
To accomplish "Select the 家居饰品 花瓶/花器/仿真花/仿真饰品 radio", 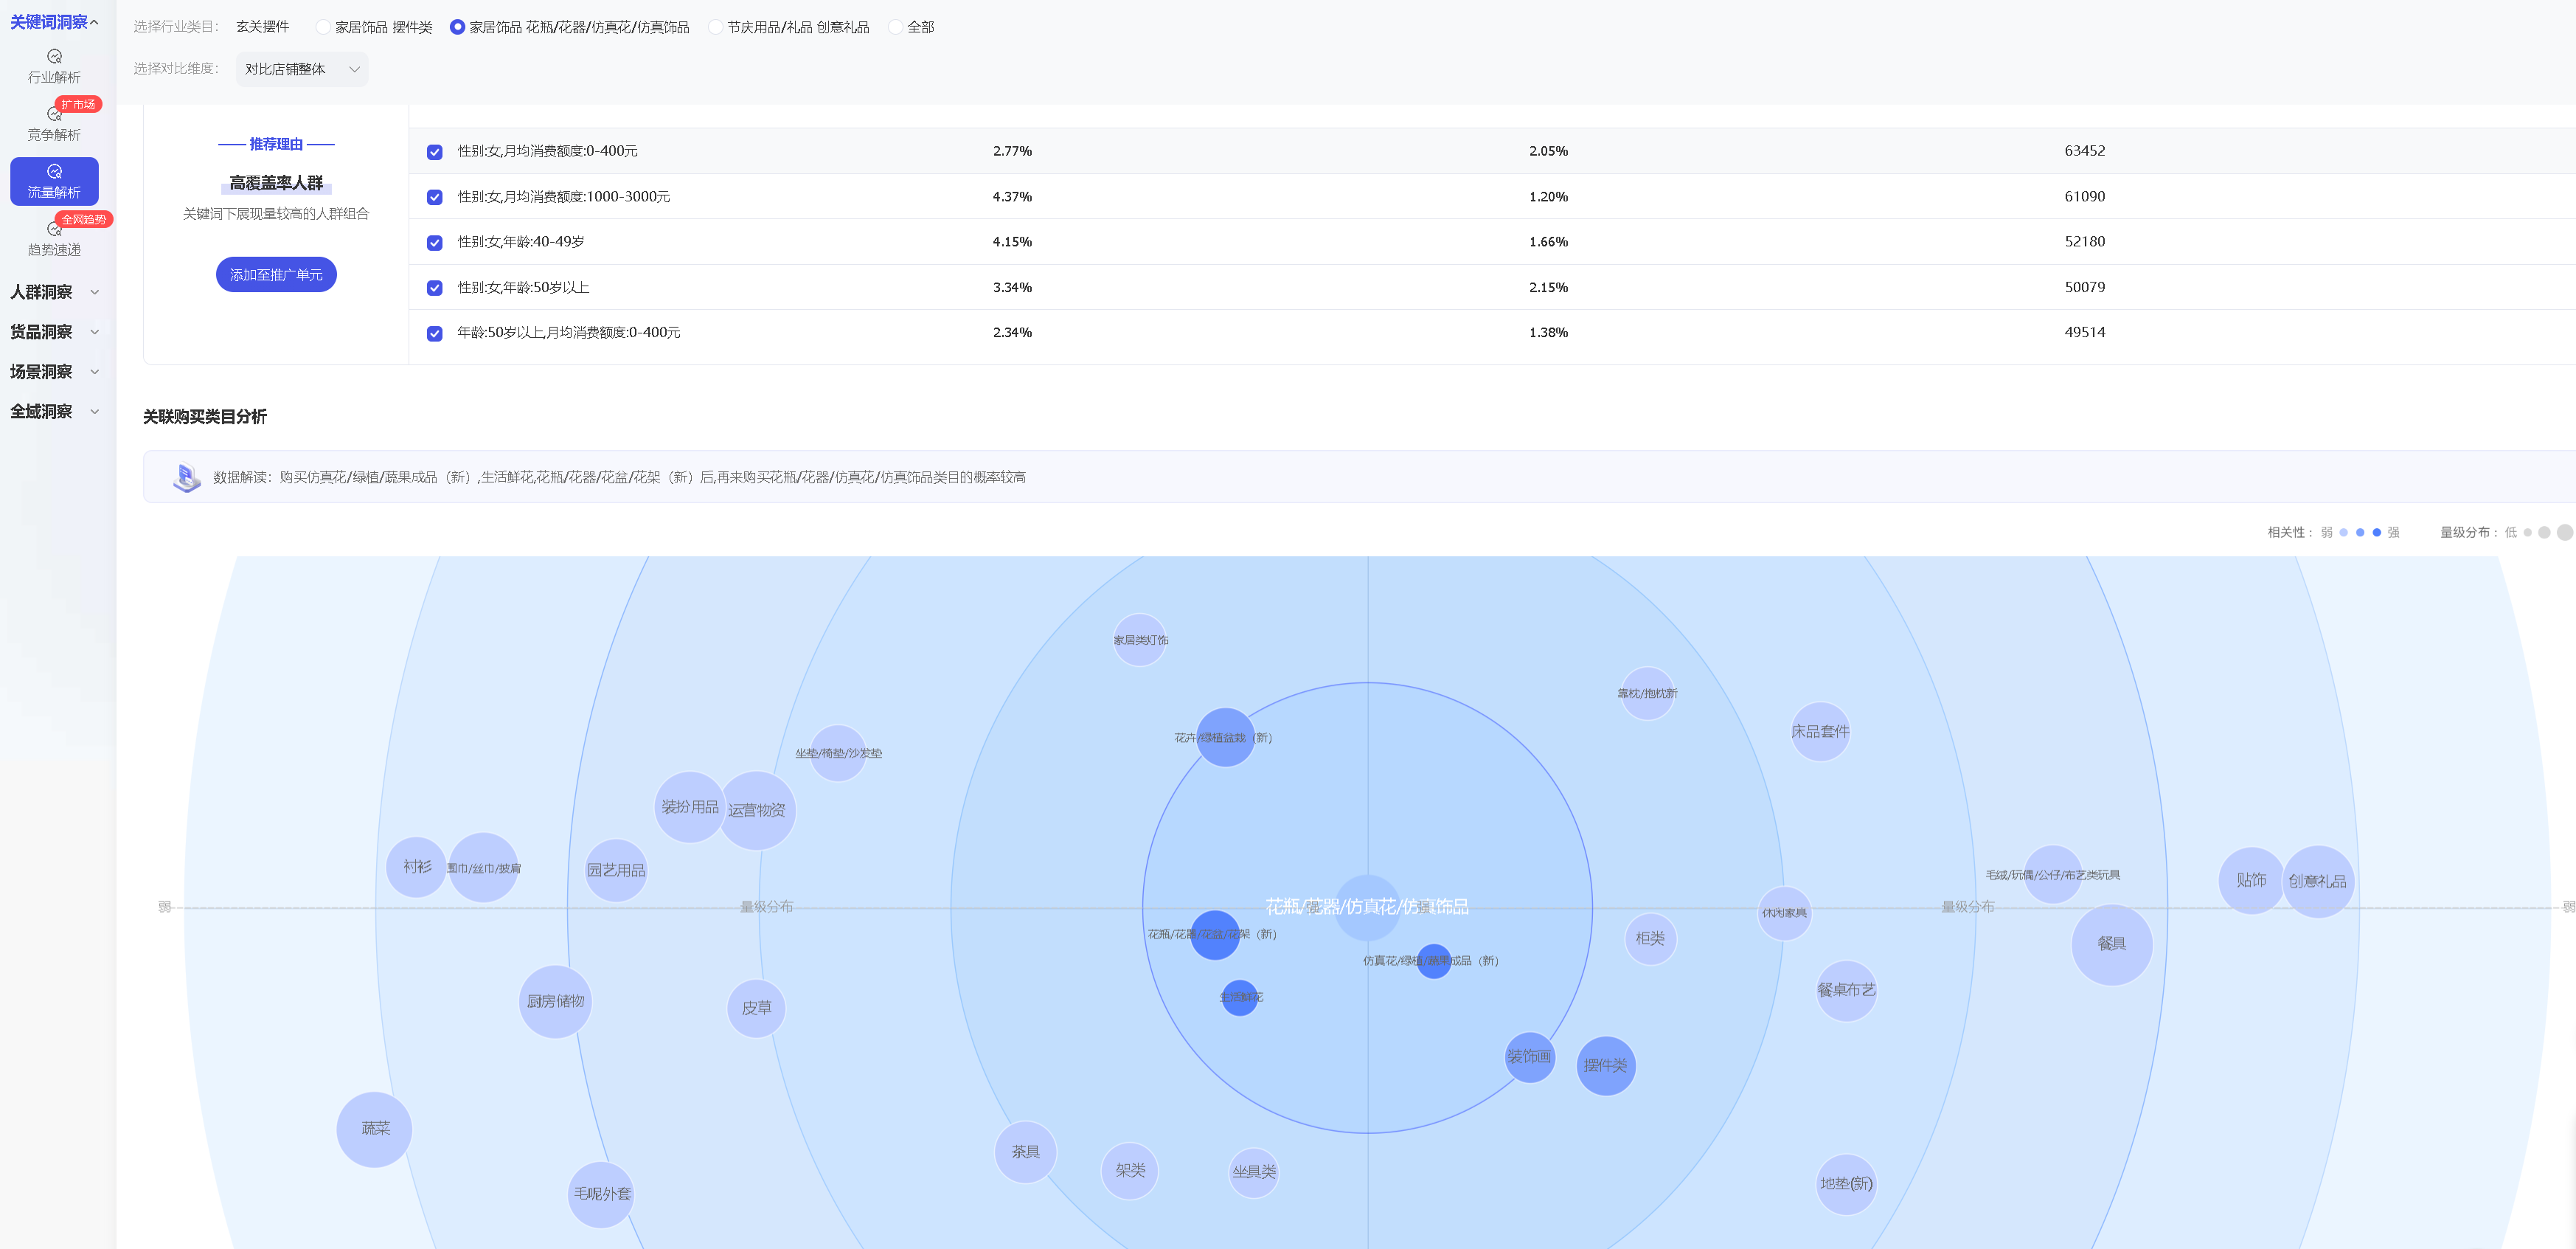I will click(x=457, y=27).
